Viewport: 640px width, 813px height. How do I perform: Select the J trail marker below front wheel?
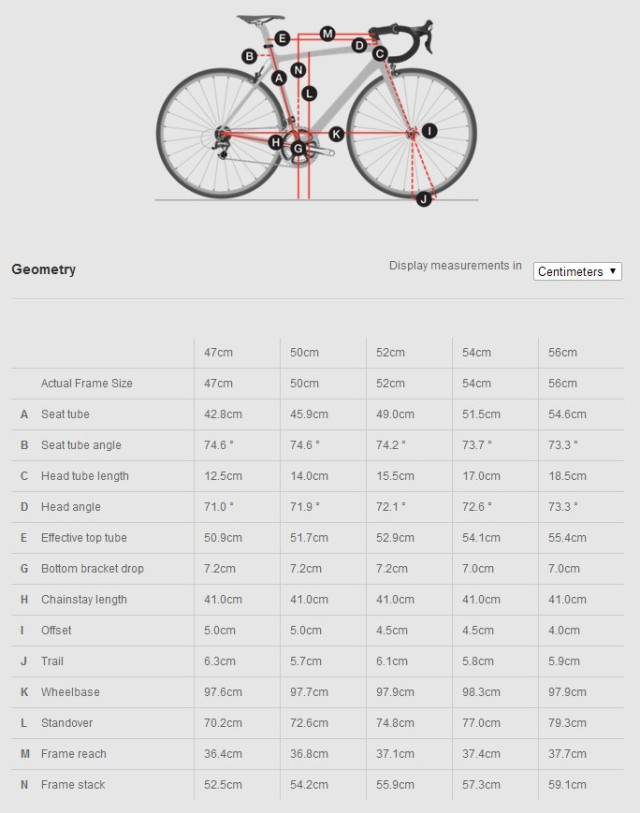coord(424,199)
